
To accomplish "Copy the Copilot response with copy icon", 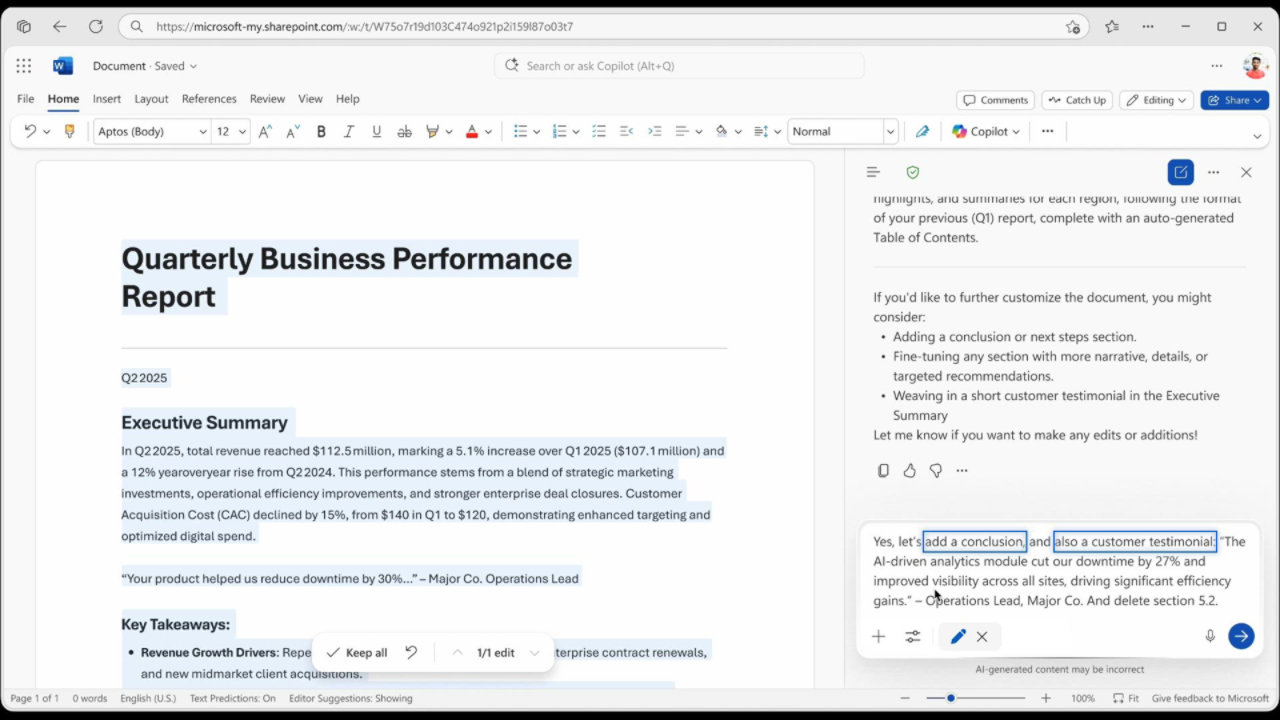I will click(x=883, y=470).
